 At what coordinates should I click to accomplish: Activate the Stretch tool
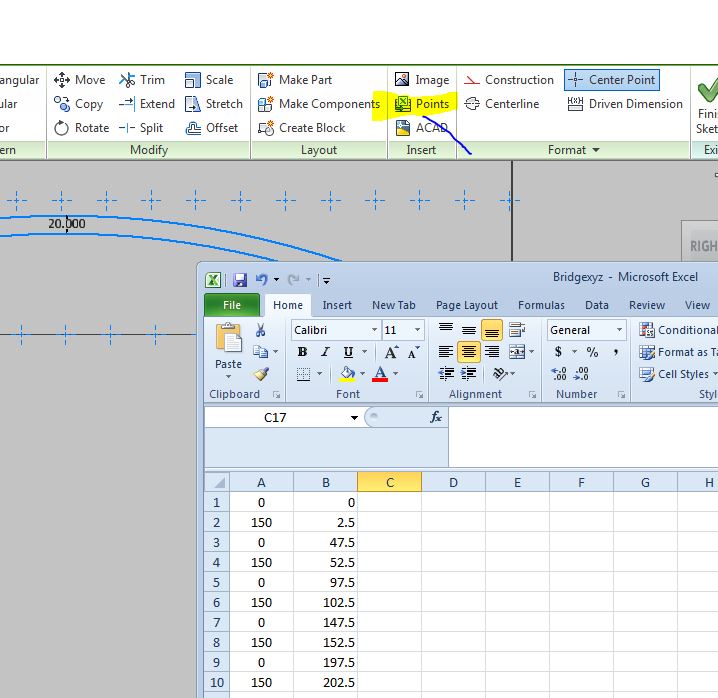tap(213, 104)
